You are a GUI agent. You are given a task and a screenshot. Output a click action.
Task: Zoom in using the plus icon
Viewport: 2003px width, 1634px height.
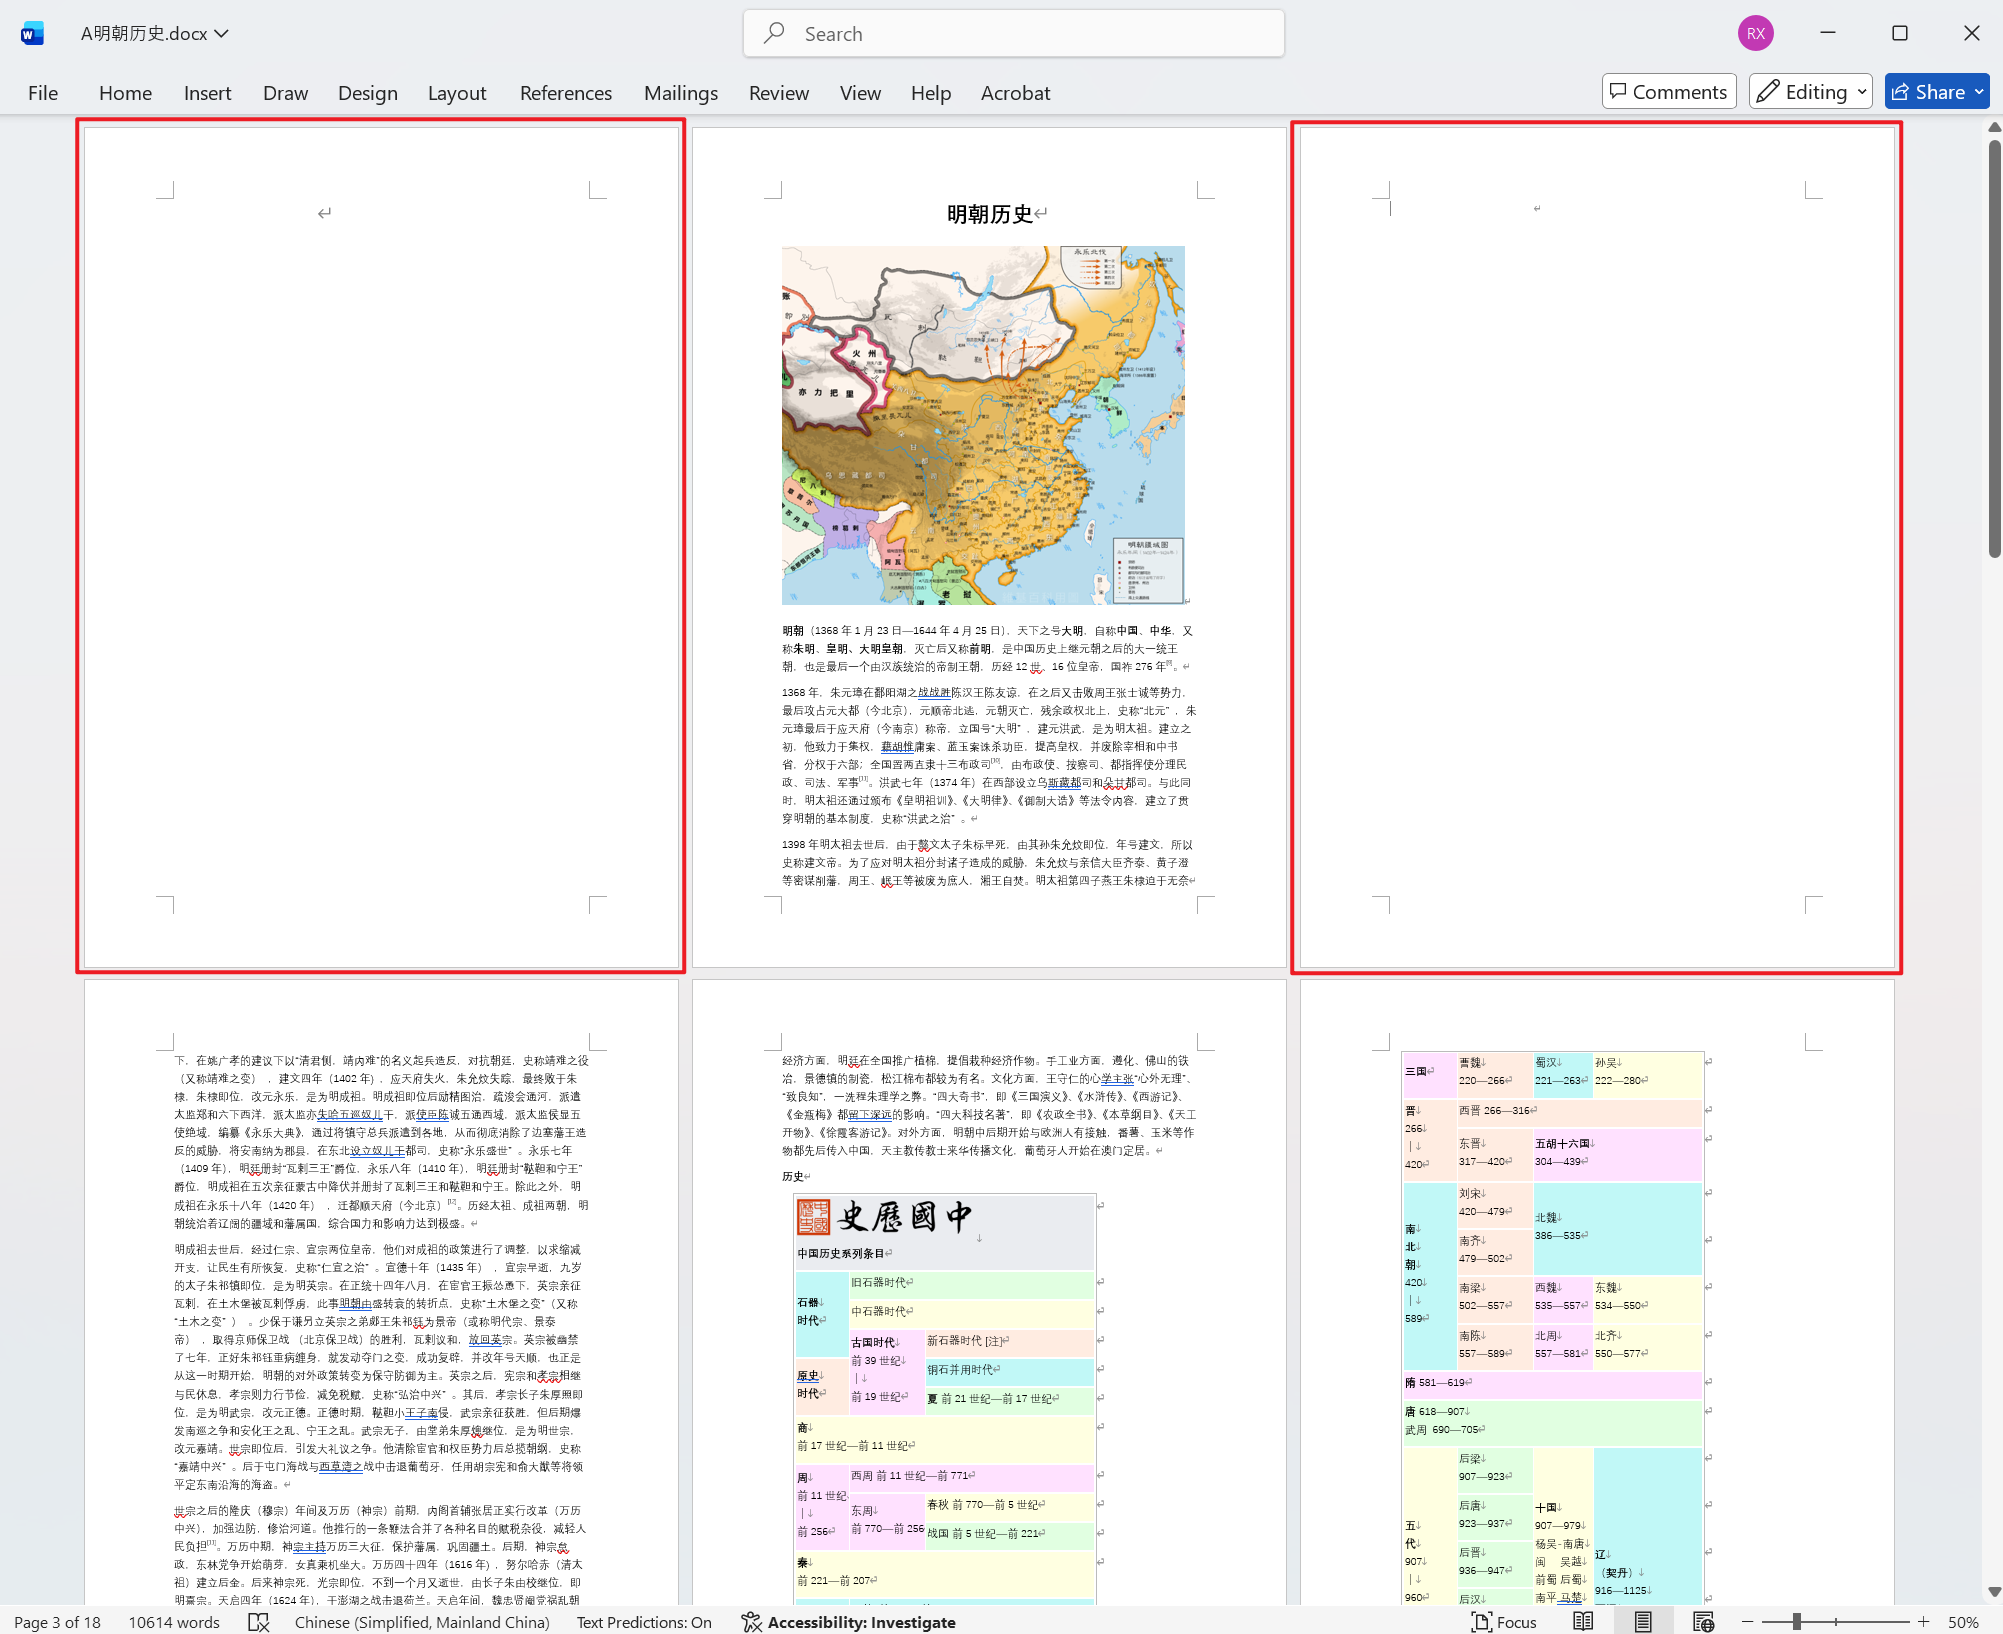coord(1922,1622)
